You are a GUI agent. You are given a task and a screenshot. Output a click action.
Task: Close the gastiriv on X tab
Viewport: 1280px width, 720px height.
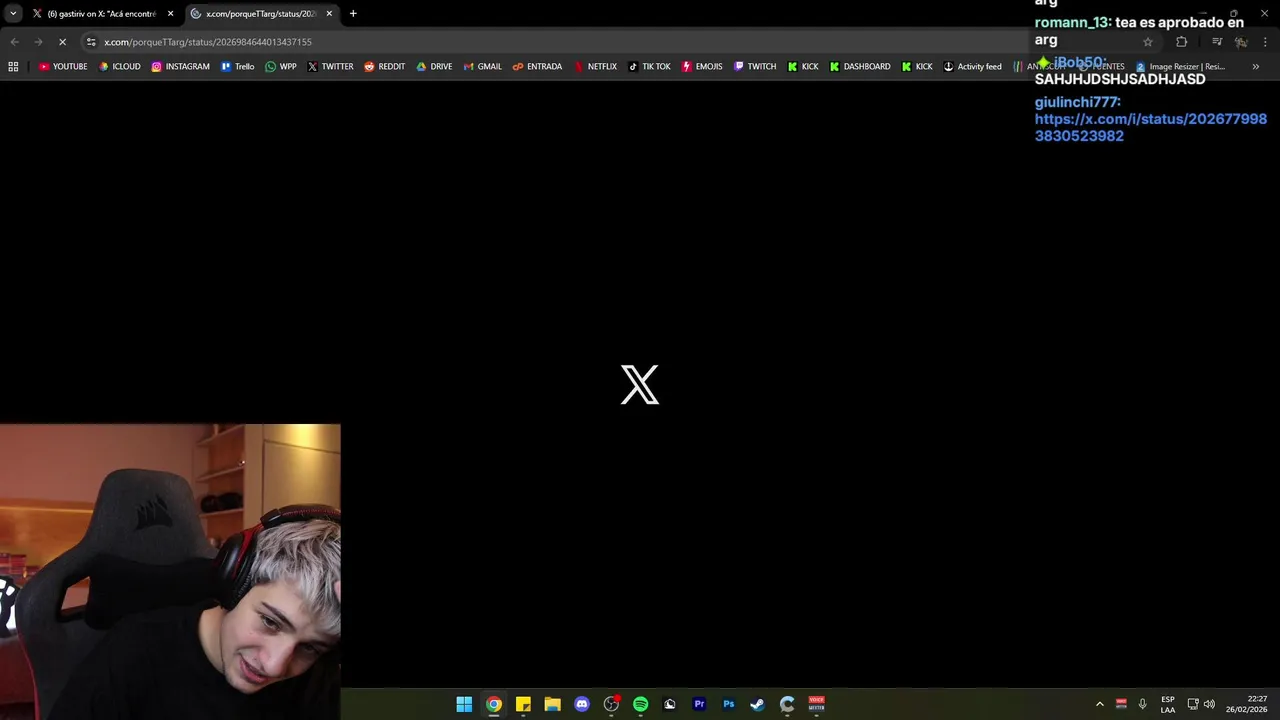[170, 14]
